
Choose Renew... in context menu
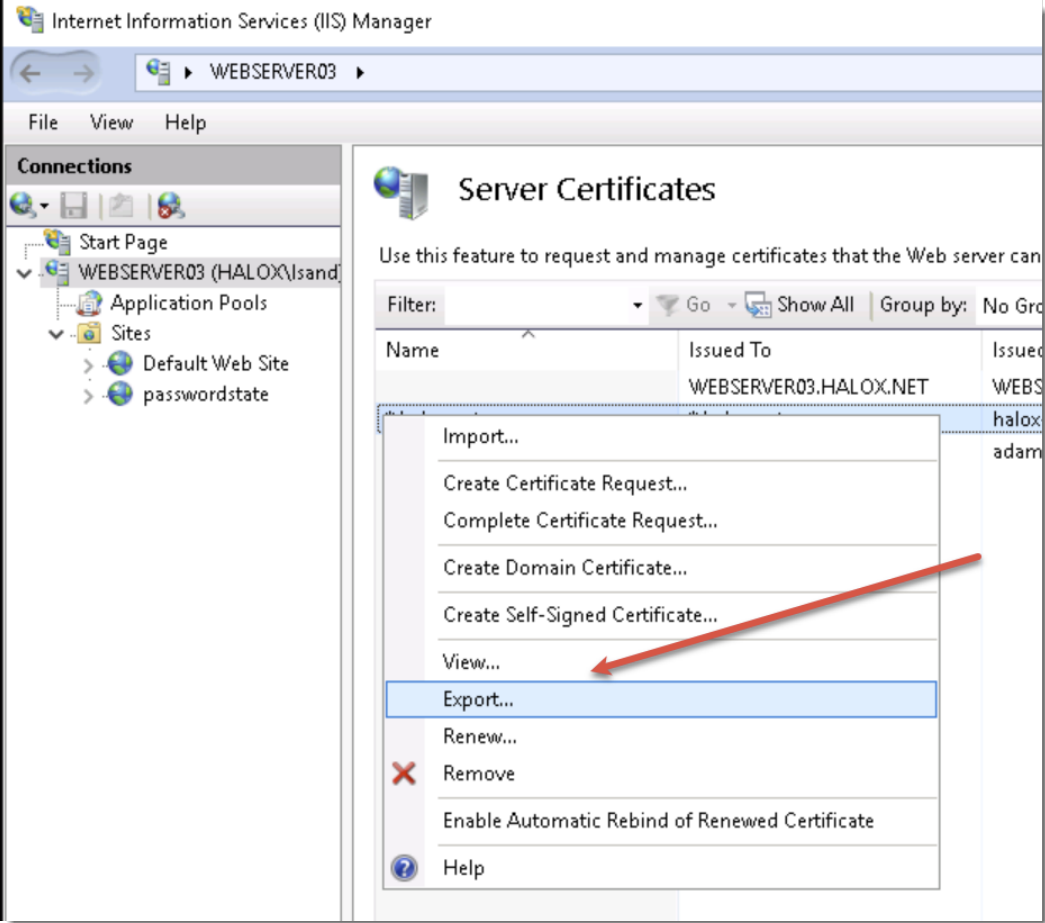[x=661, y=736]
